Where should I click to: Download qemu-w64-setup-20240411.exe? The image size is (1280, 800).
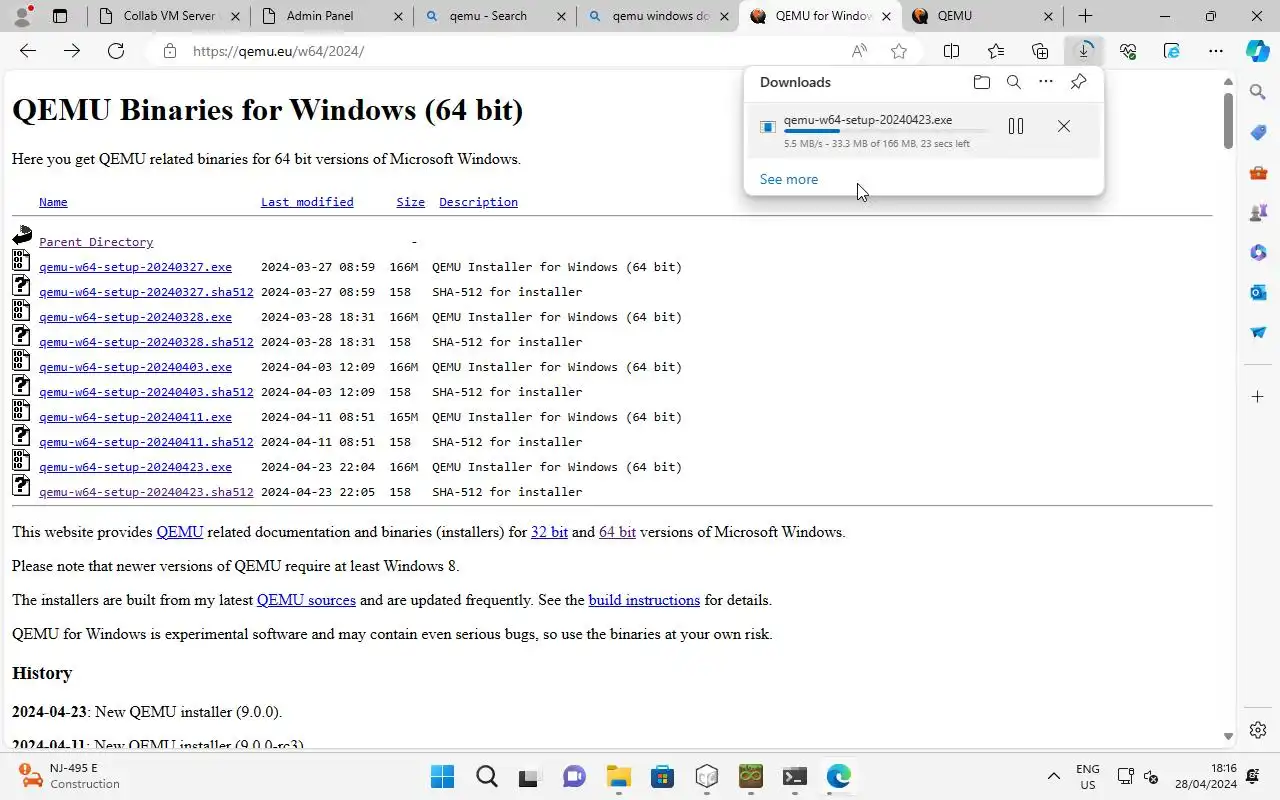pyautogui.click(x=135, y=417)
